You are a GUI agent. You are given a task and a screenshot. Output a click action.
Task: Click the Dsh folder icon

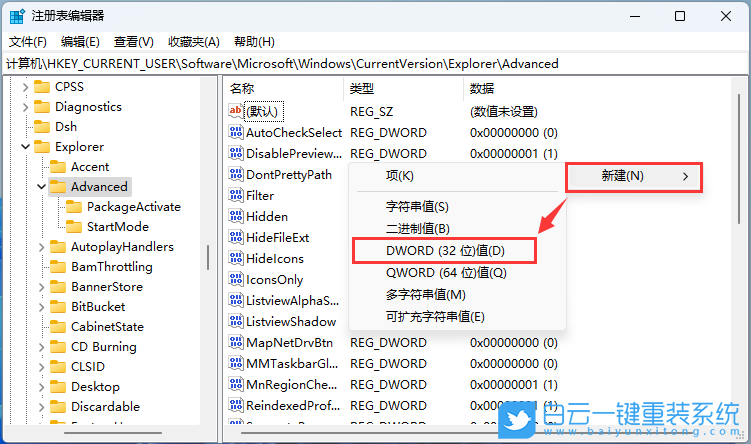click(42, 126)
